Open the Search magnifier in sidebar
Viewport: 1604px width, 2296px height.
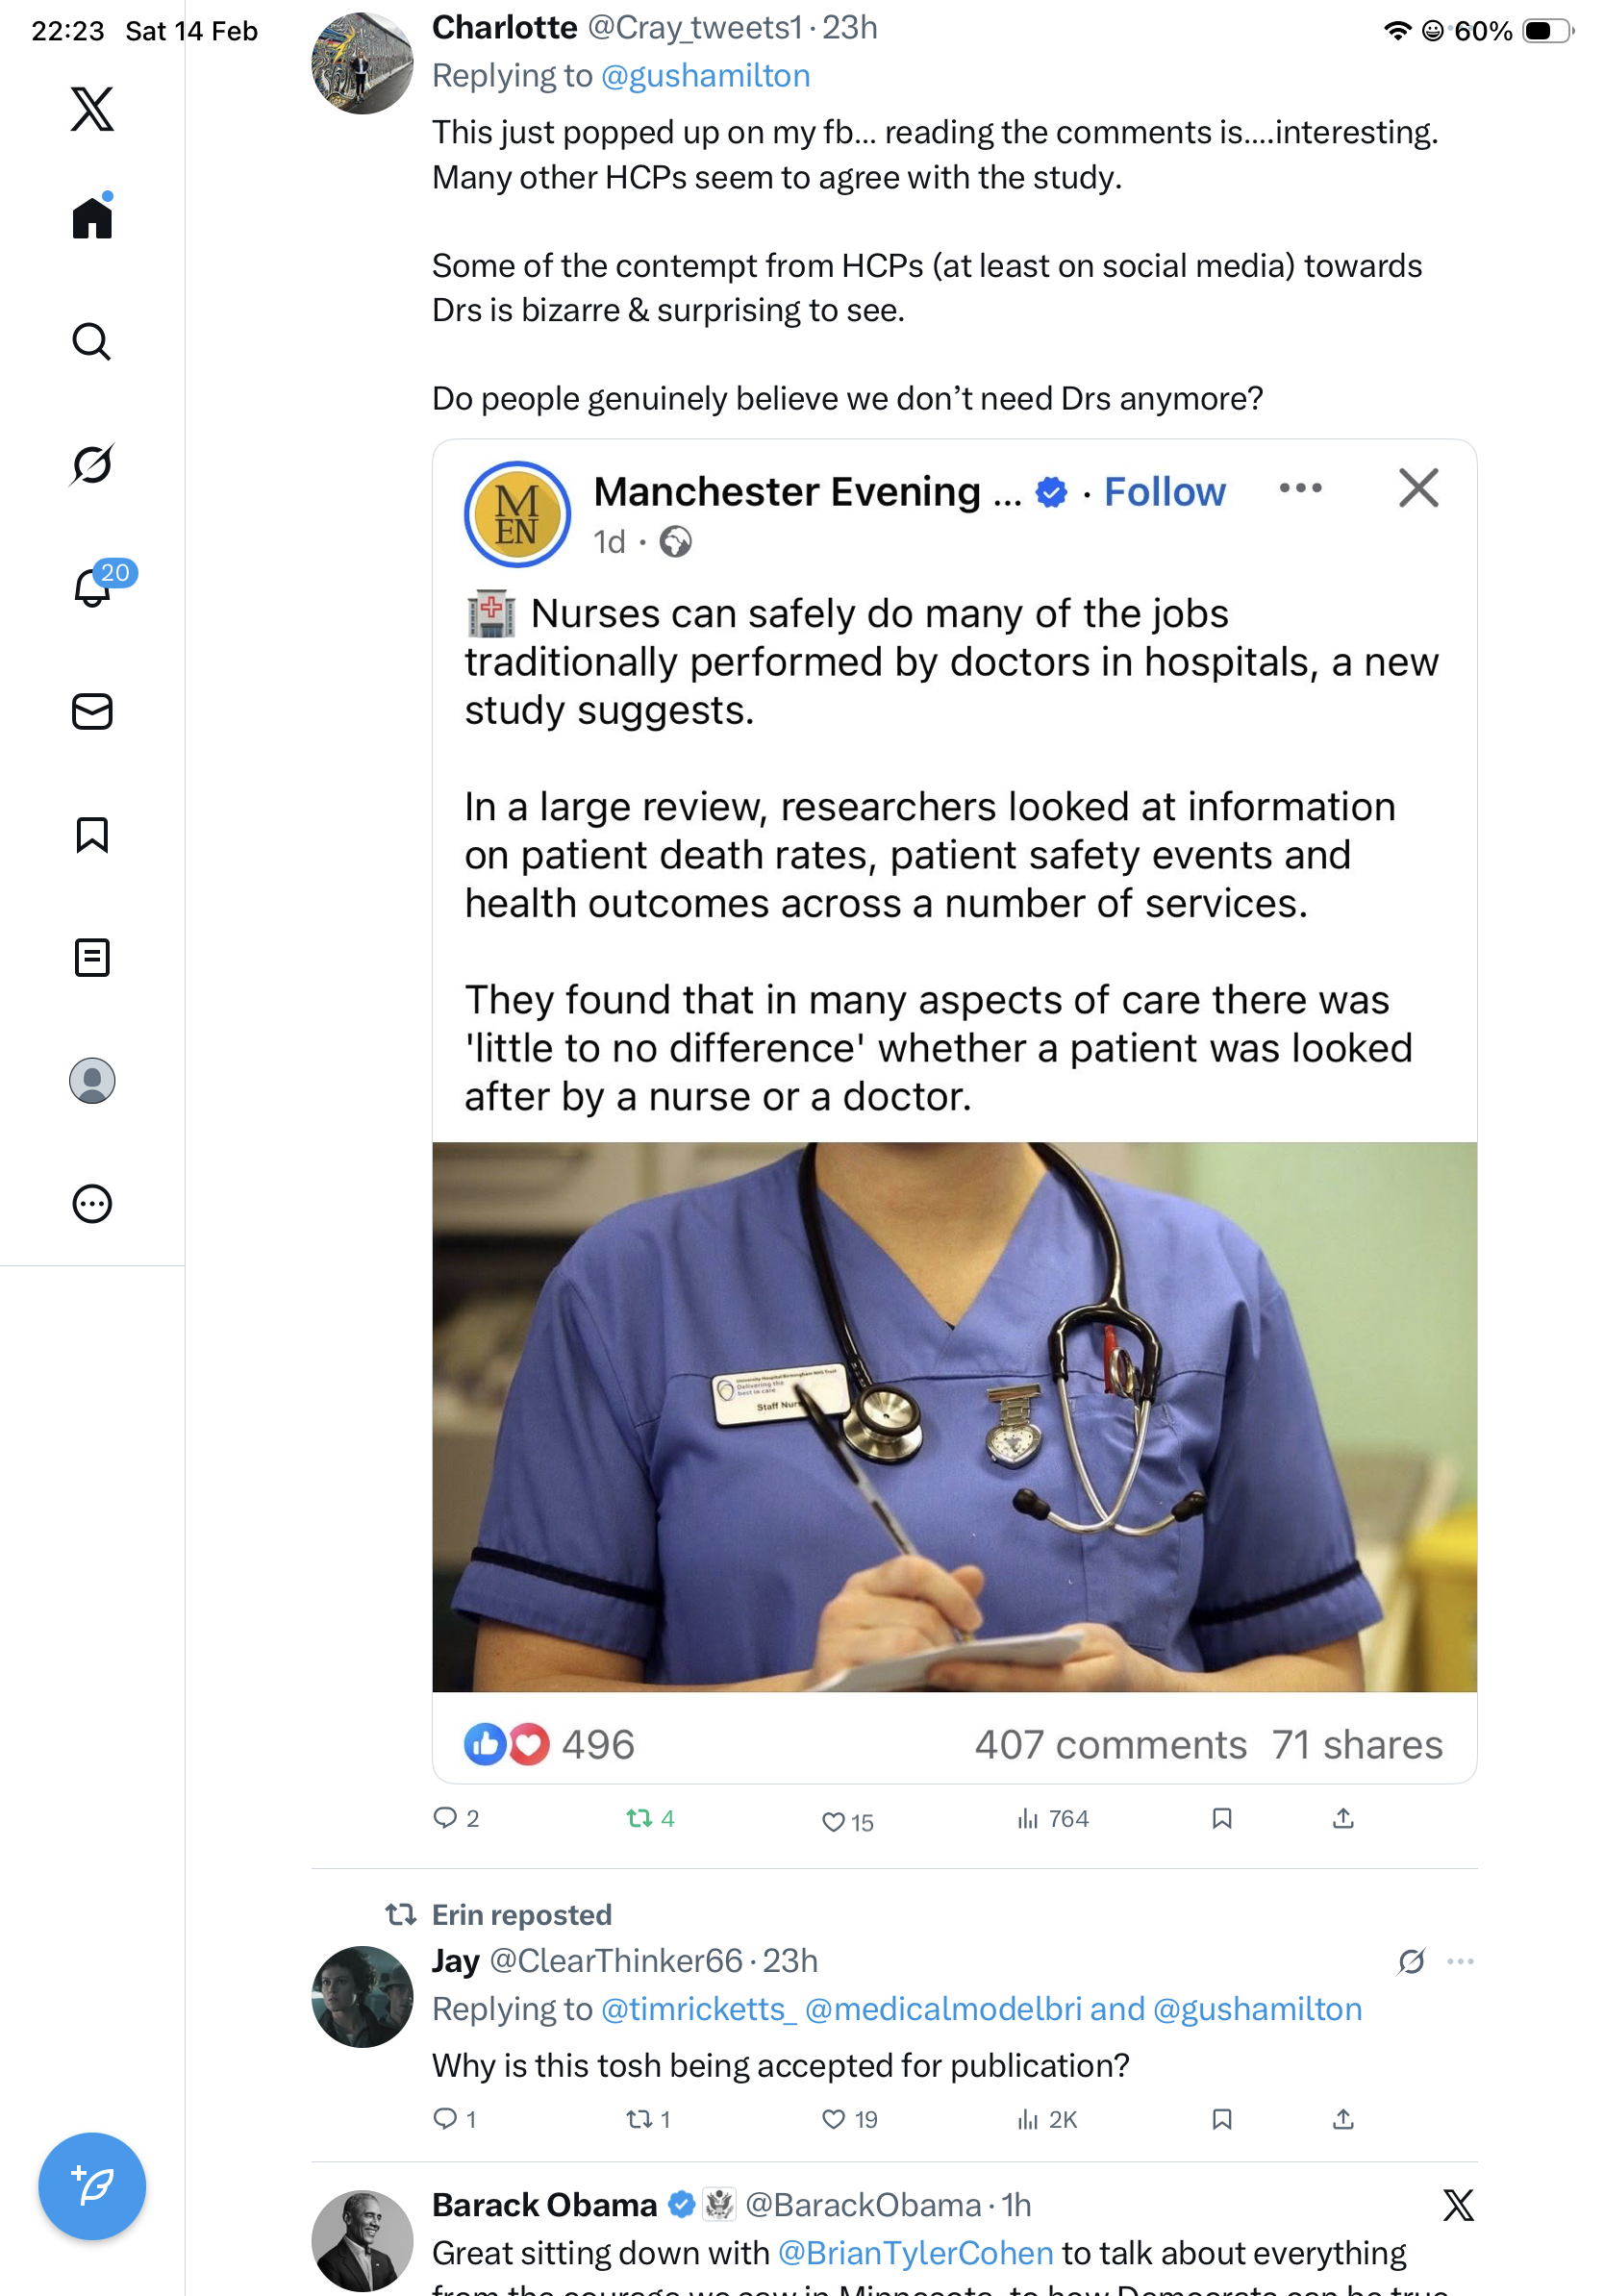point(92,342)
